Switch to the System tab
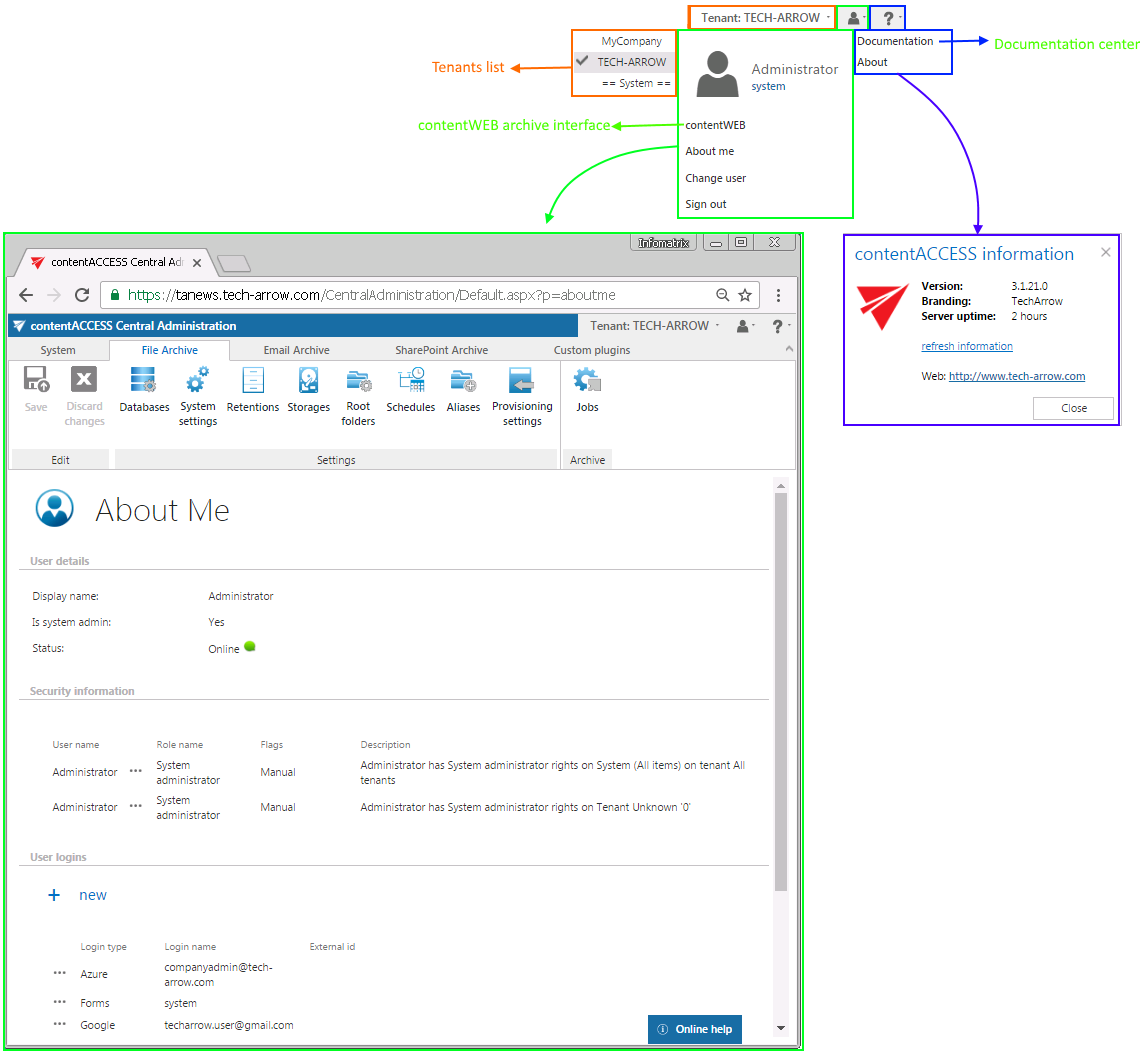 [58, 351]
